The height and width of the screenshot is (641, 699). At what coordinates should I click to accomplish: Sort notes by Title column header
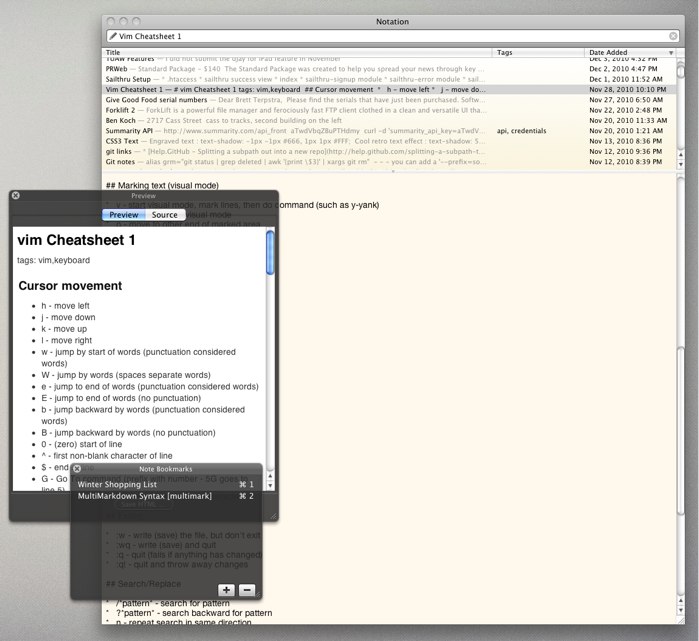(x=300, y=52)
